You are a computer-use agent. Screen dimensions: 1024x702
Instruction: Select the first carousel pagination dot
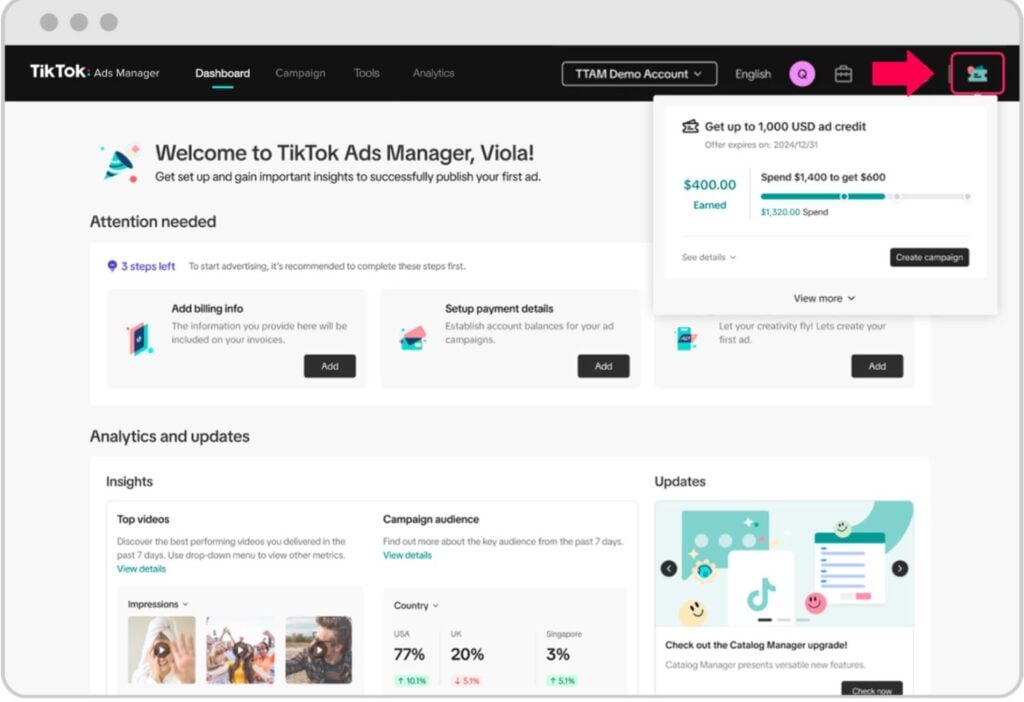(x=765, y=620)
